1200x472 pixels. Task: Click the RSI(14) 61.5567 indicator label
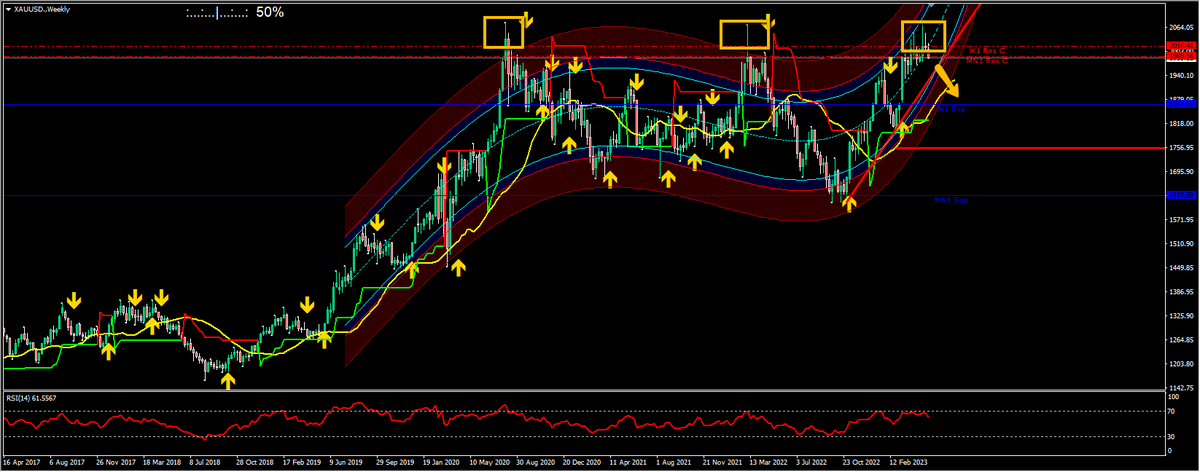tap(32, 399)
